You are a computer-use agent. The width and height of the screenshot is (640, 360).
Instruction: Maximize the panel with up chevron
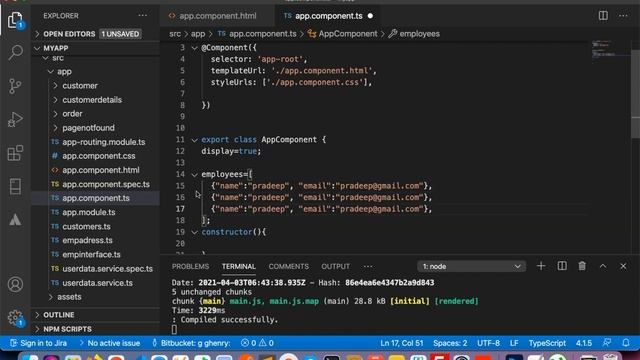coord(603,266)
